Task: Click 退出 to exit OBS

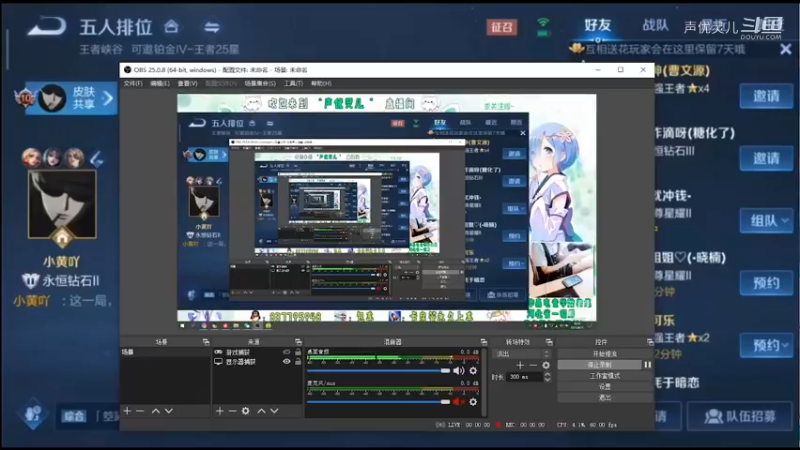Action: (x=605, y=397)
